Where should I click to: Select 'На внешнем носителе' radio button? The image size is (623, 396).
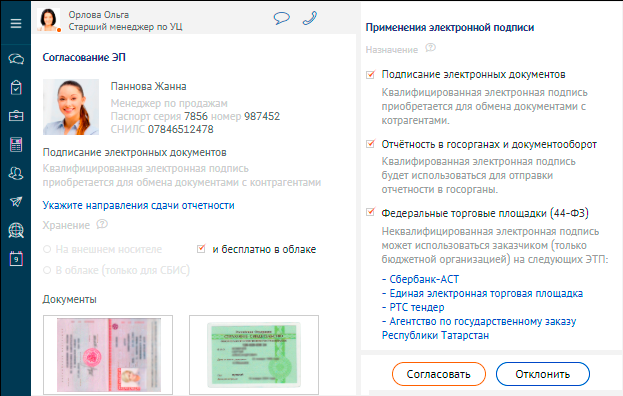click(x=47, y=249)
